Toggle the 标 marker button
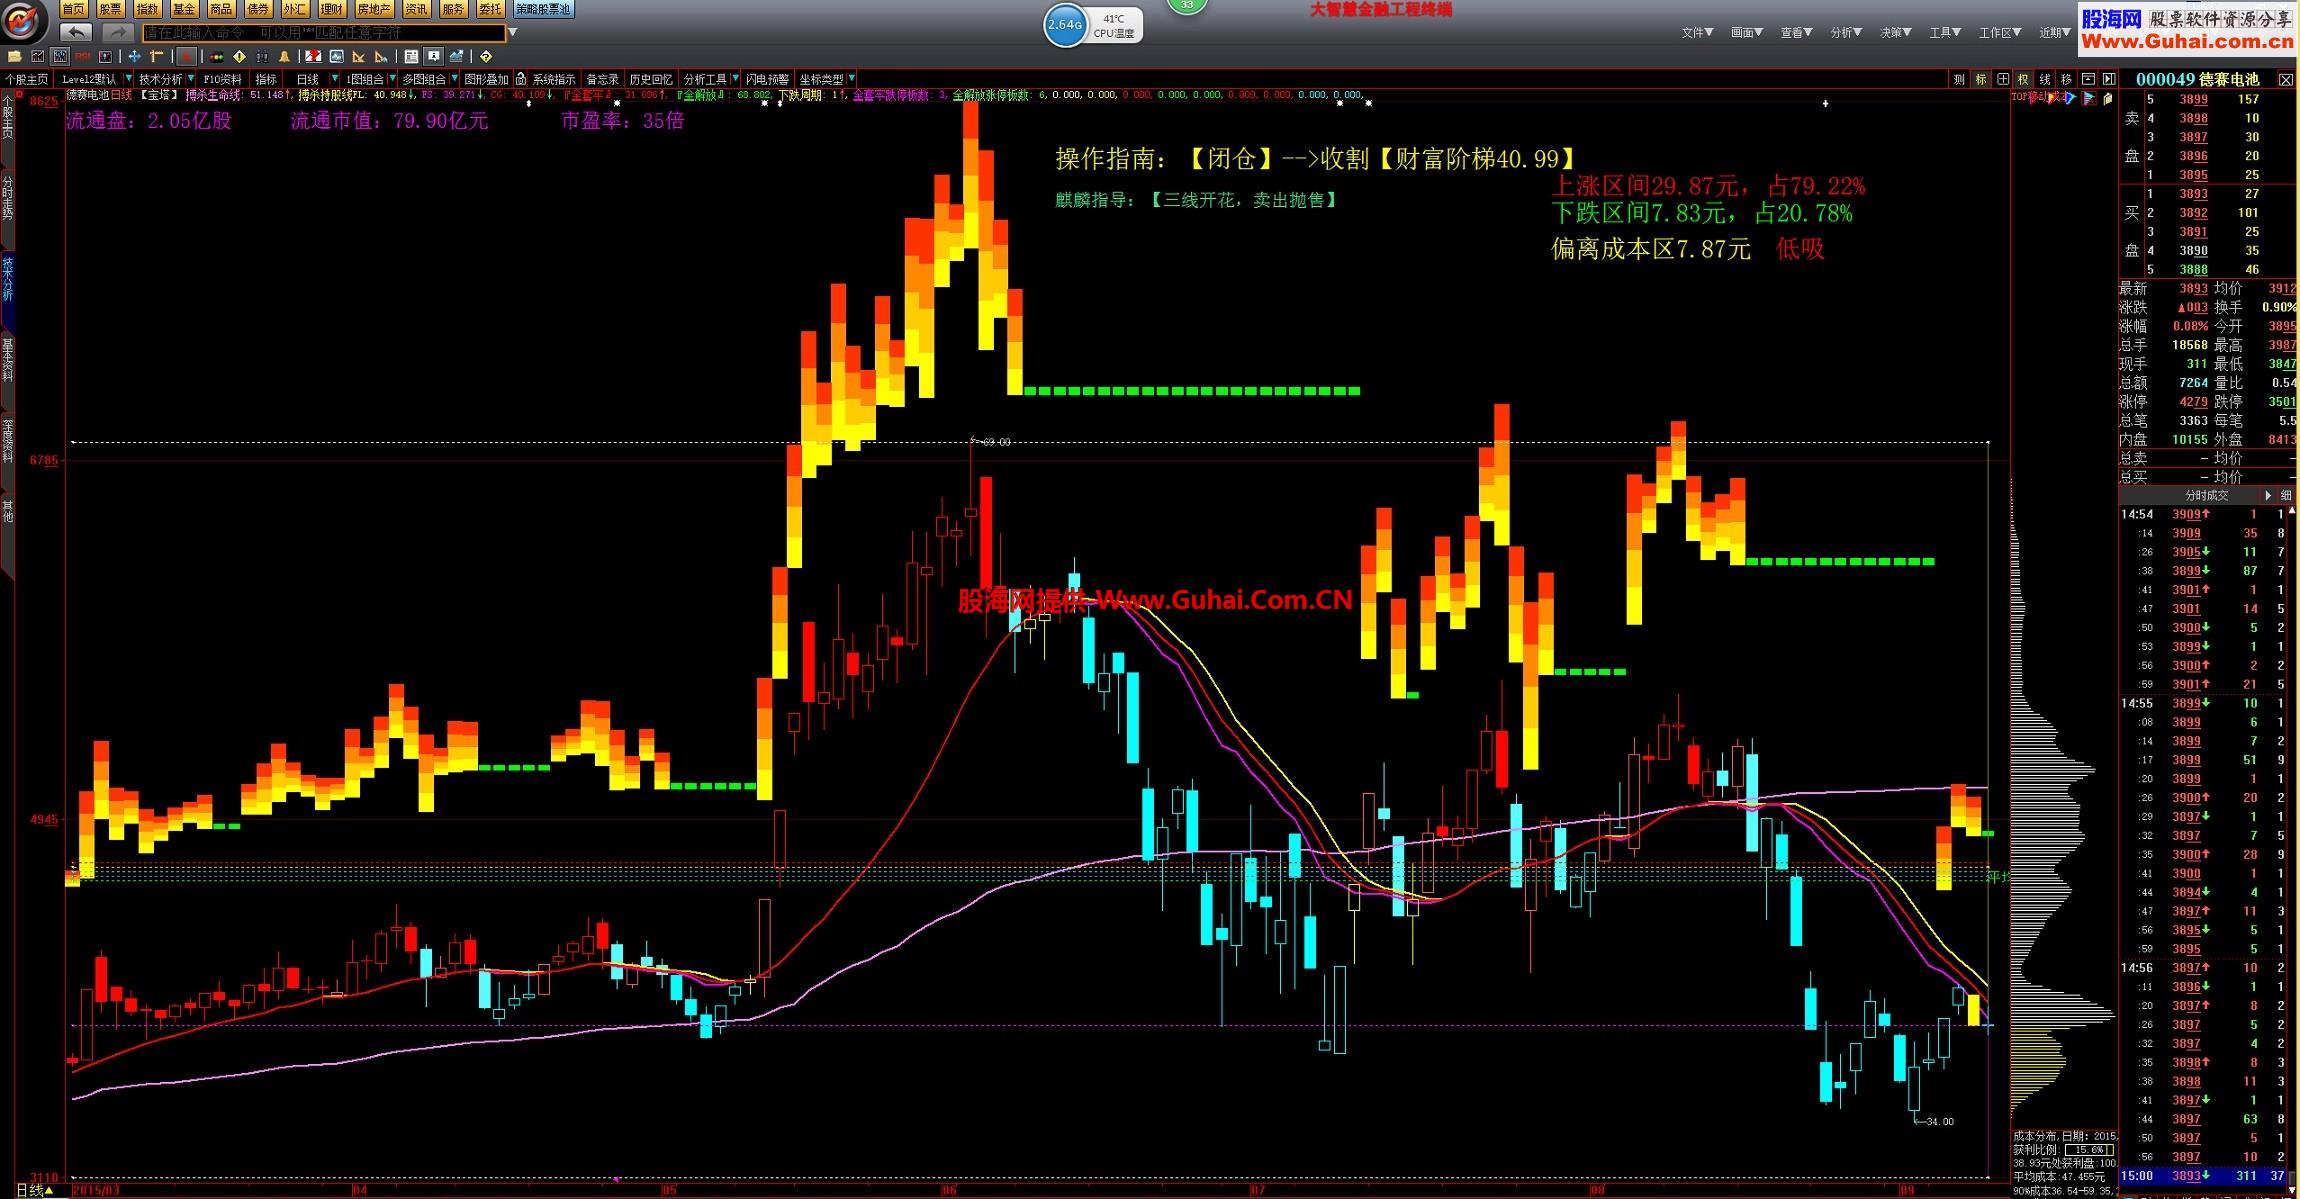Viewport: 2300px width, 1199px height. pos(1981,79)
